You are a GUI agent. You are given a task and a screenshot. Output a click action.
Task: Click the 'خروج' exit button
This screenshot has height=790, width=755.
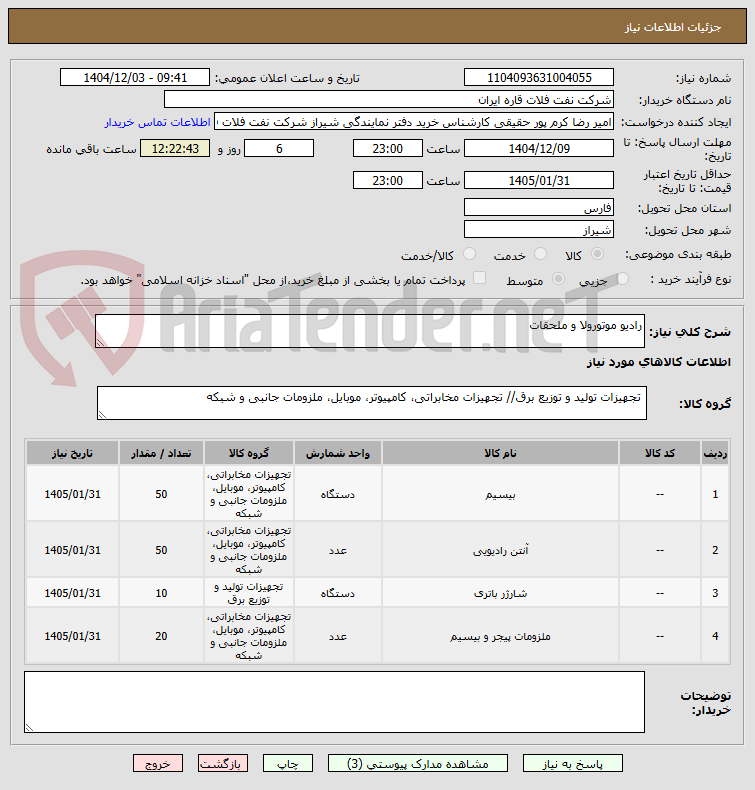pos(158,763)
